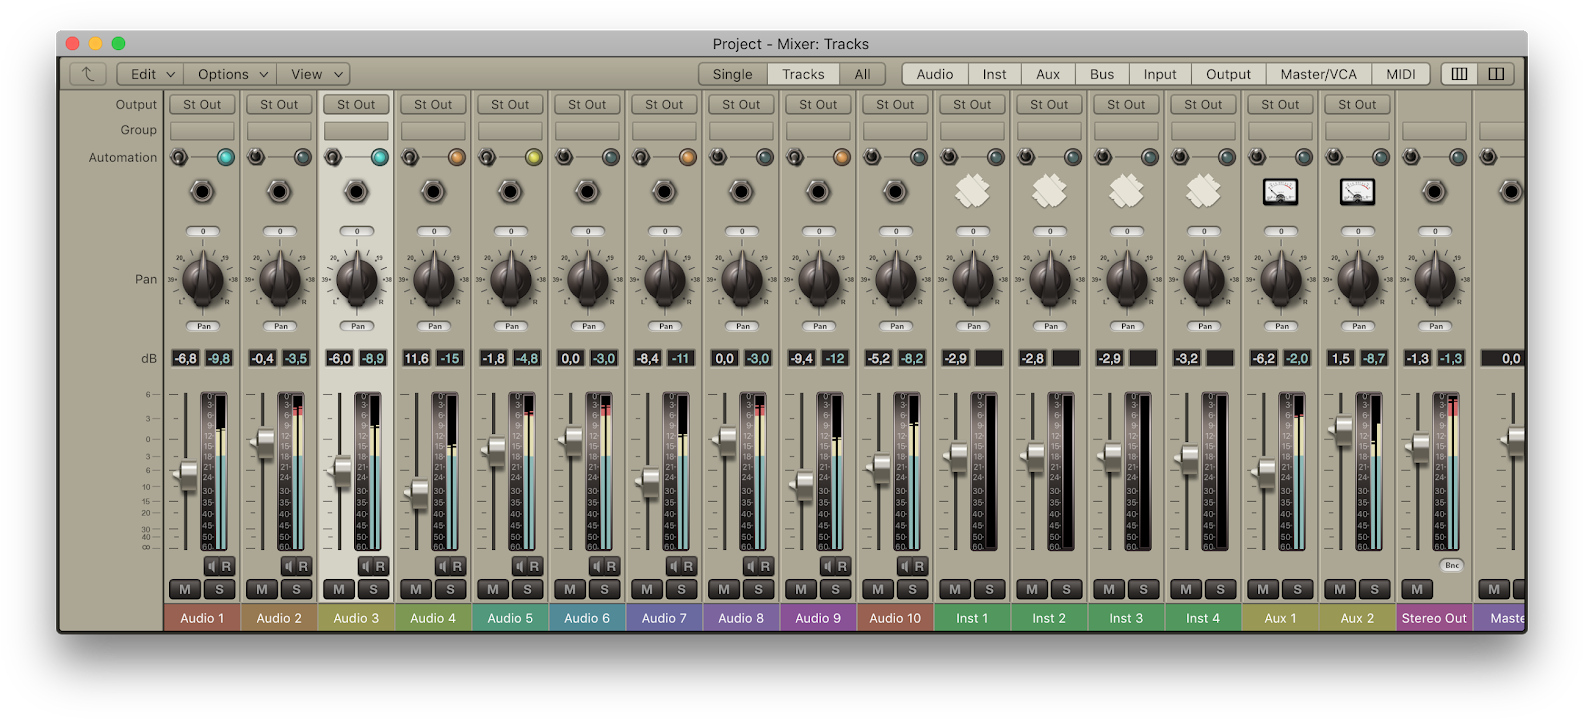
Task: Click the input jack icon on Audio 6 strip
Action: point(587,191)
